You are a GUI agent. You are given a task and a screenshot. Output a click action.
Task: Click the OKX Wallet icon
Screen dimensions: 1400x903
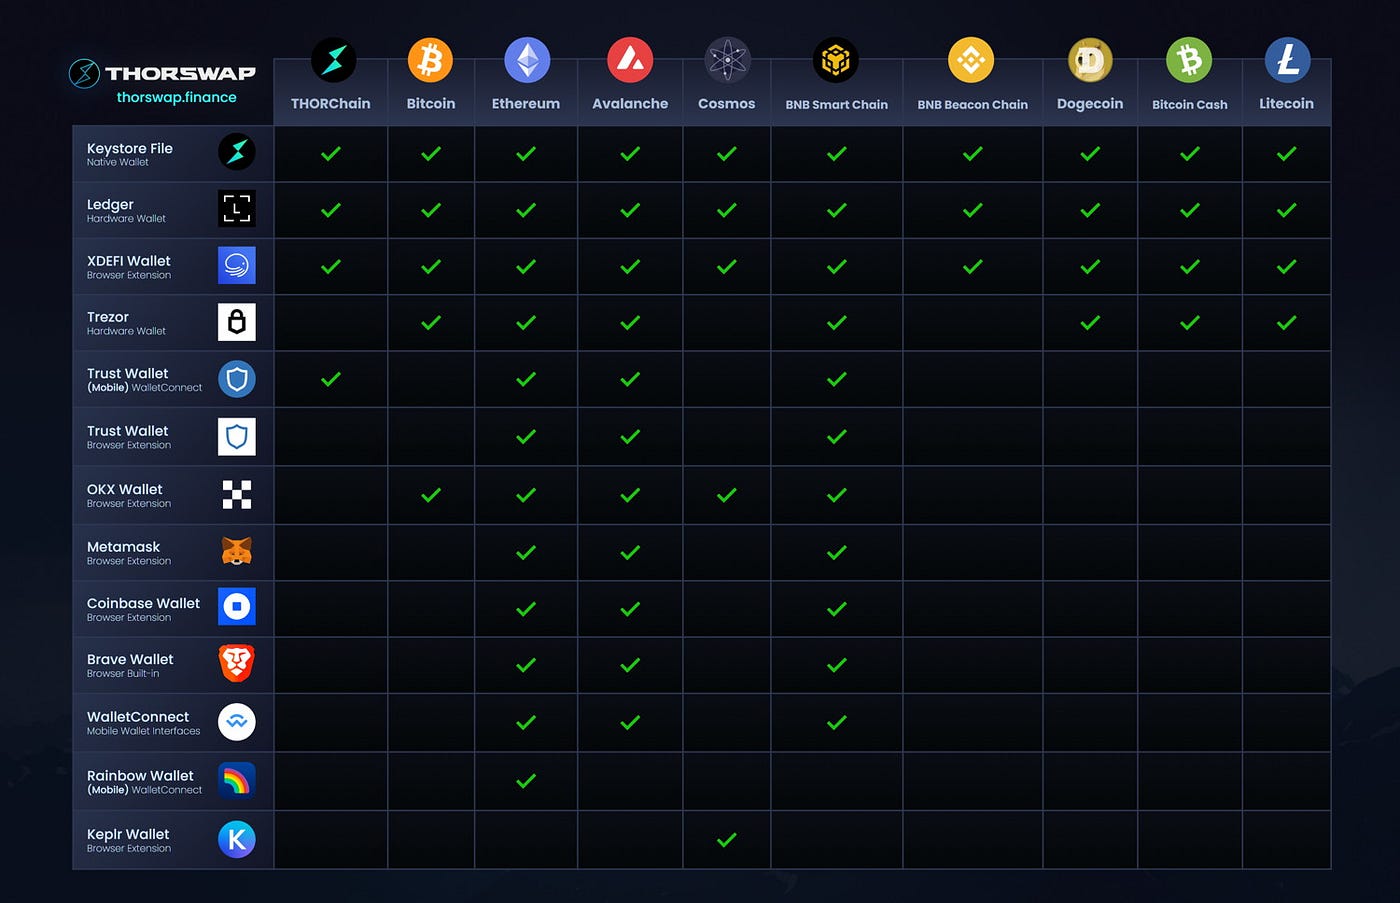(237, 494)
